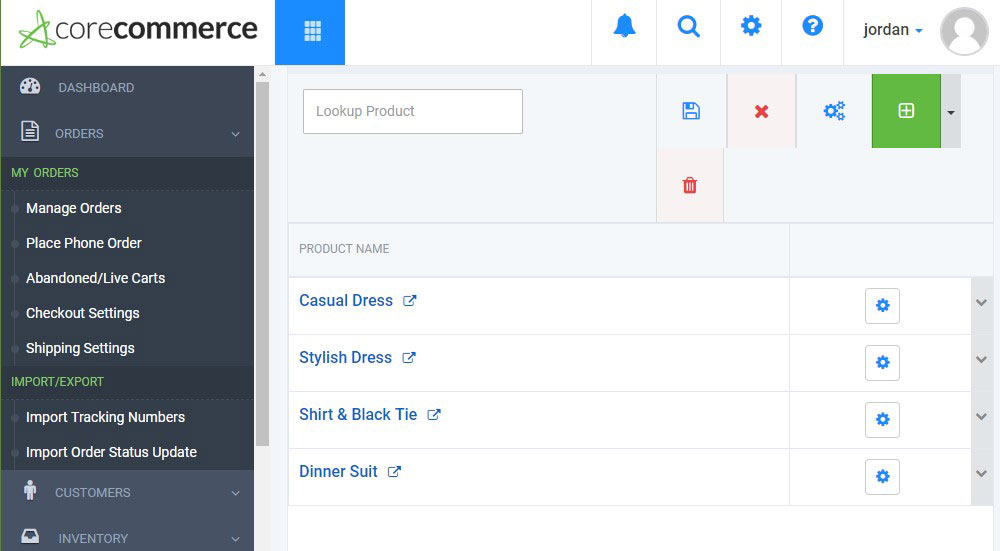Open the jordan user menu
Image resolution: width=1000 pixels, height=551 pixels.
click(893, 30)
